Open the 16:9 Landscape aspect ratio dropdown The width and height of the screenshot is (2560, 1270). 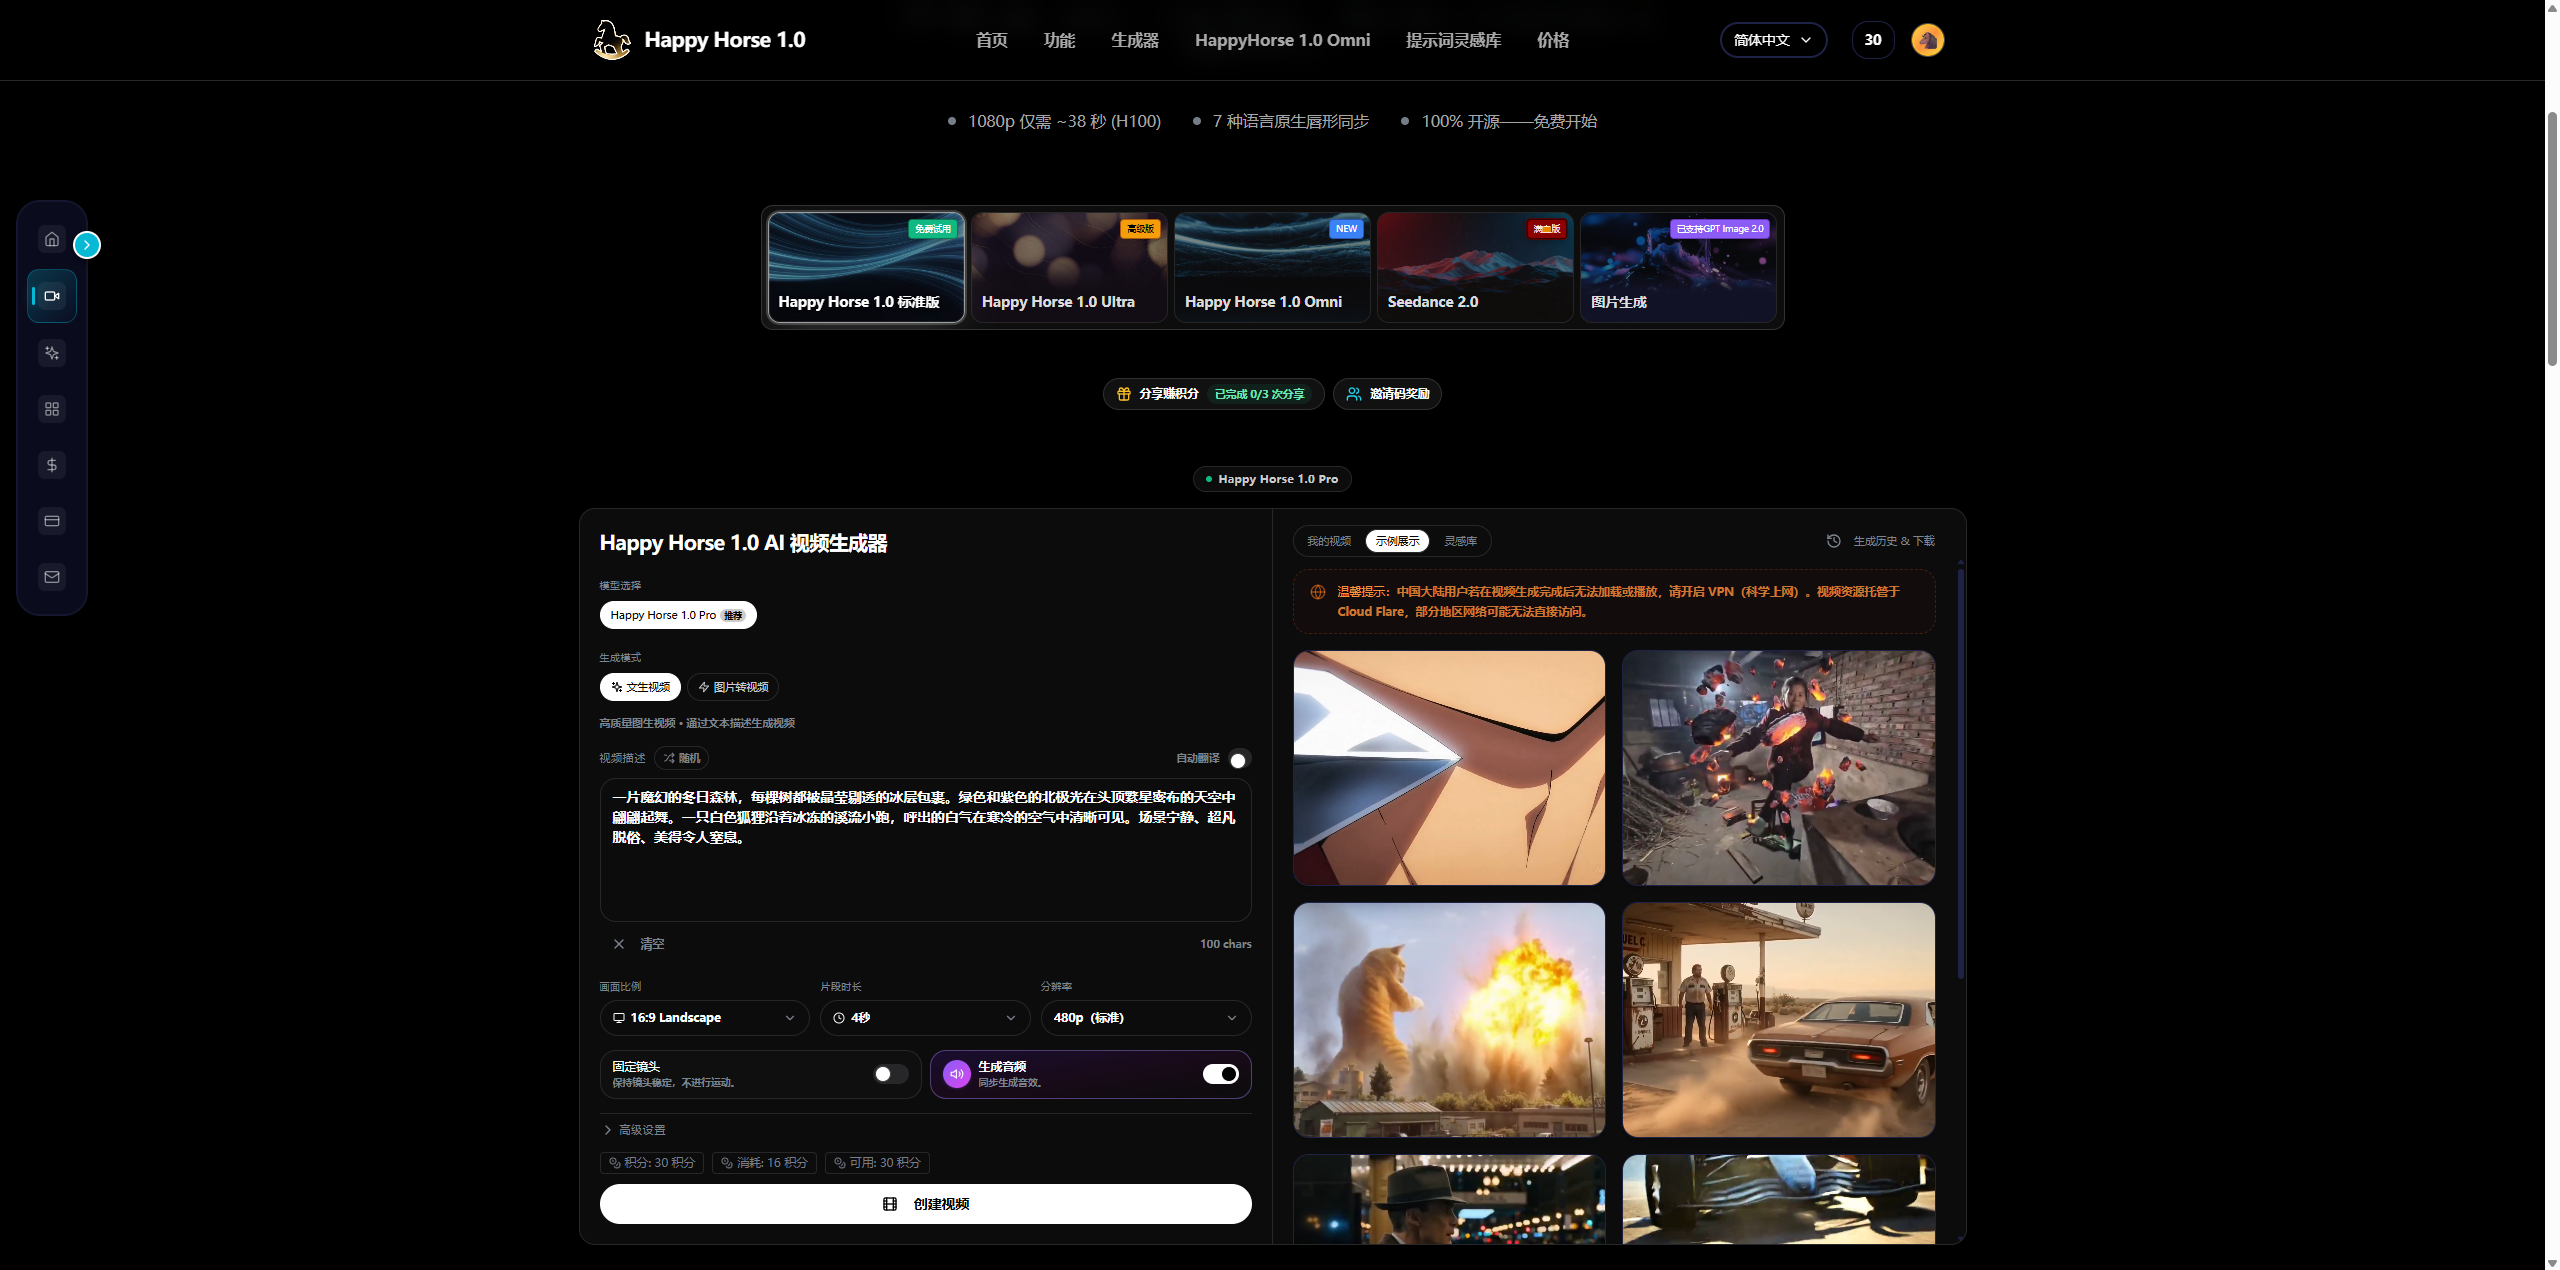coord(704,1018)
